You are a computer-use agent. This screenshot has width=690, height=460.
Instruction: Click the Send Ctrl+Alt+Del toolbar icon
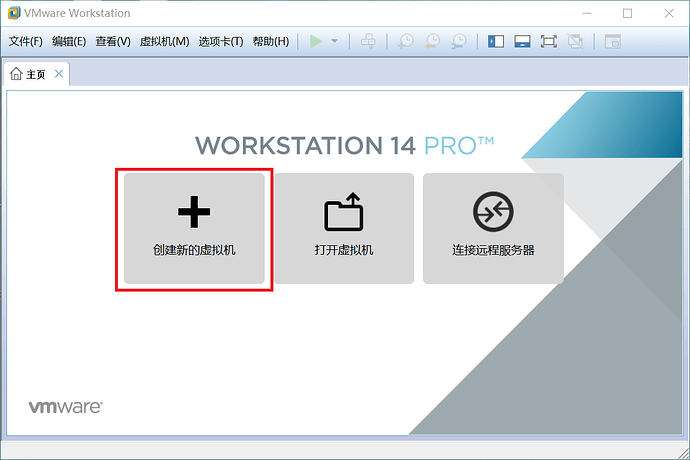(x=368, y=41)
